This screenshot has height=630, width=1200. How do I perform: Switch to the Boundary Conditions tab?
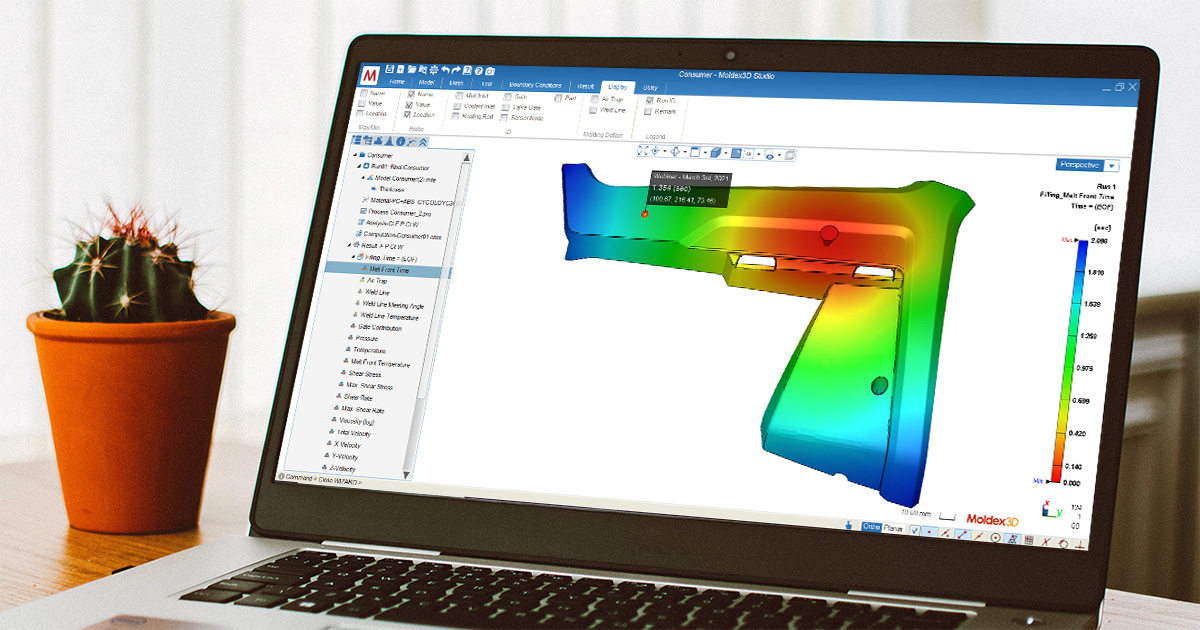tap(535, 85)
